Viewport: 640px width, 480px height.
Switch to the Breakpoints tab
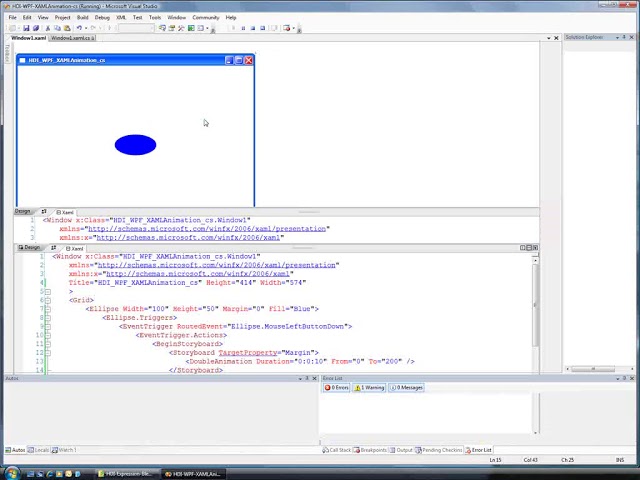[370, 450]
